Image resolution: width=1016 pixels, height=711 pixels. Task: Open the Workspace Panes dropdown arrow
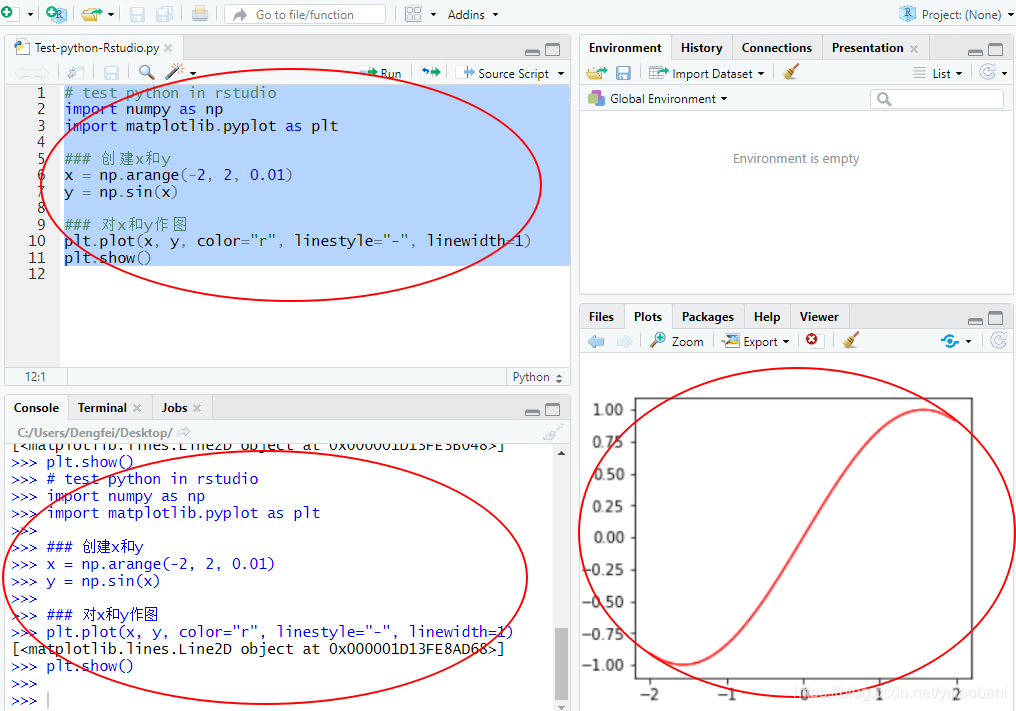(x=433, y=14)
